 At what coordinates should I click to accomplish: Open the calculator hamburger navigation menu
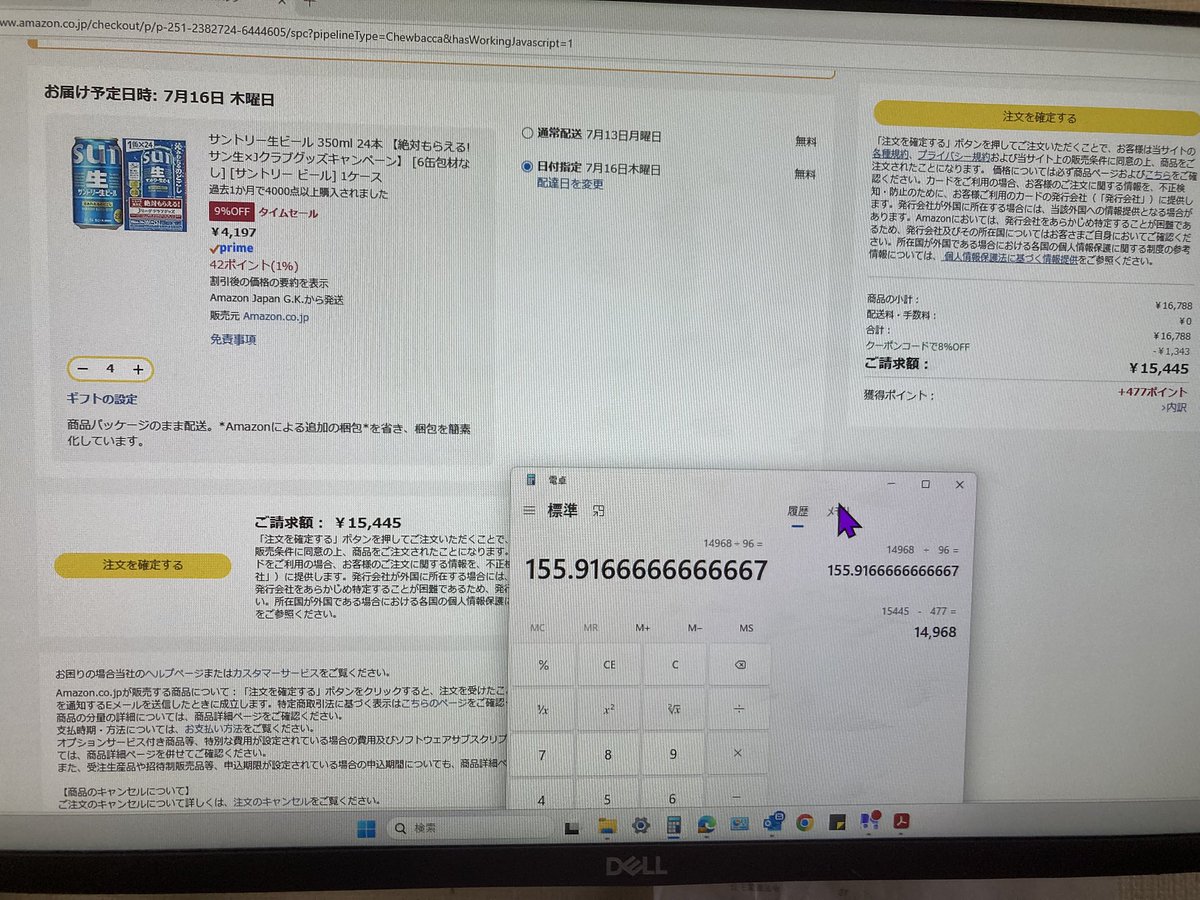tap(529, 510)
